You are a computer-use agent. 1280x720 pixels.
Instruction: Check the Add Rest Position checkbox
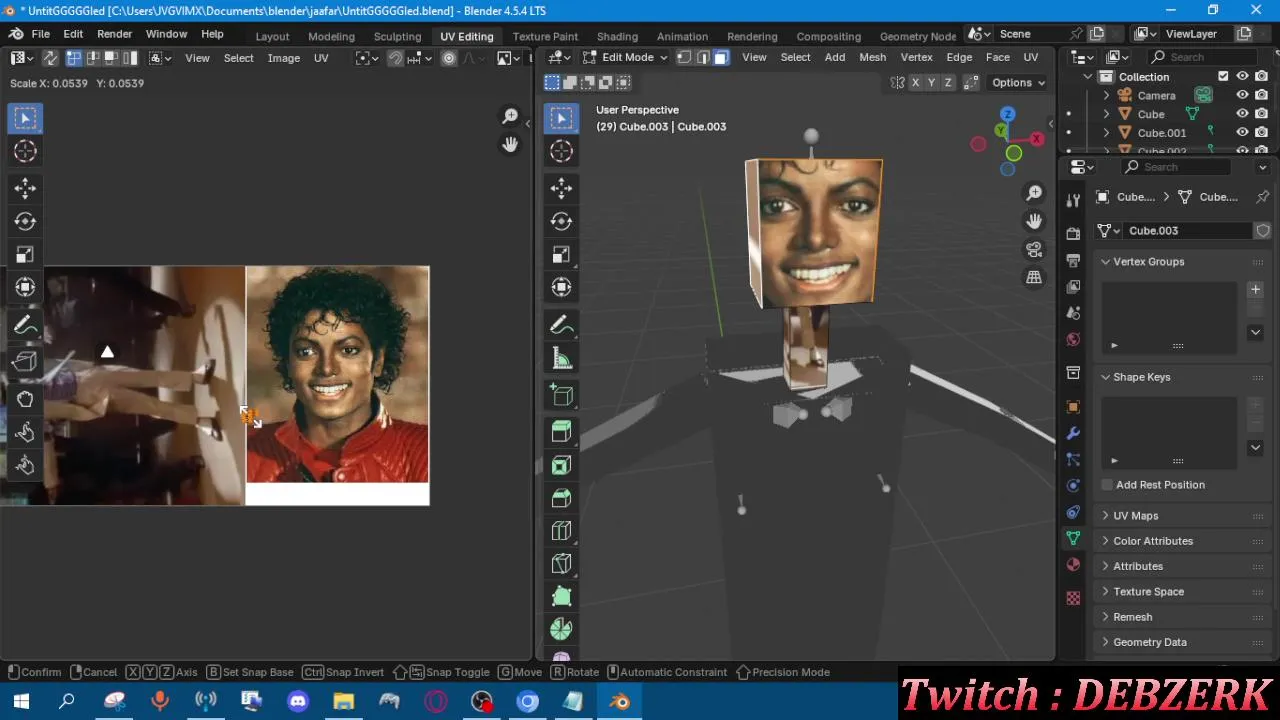point(1107,485)
